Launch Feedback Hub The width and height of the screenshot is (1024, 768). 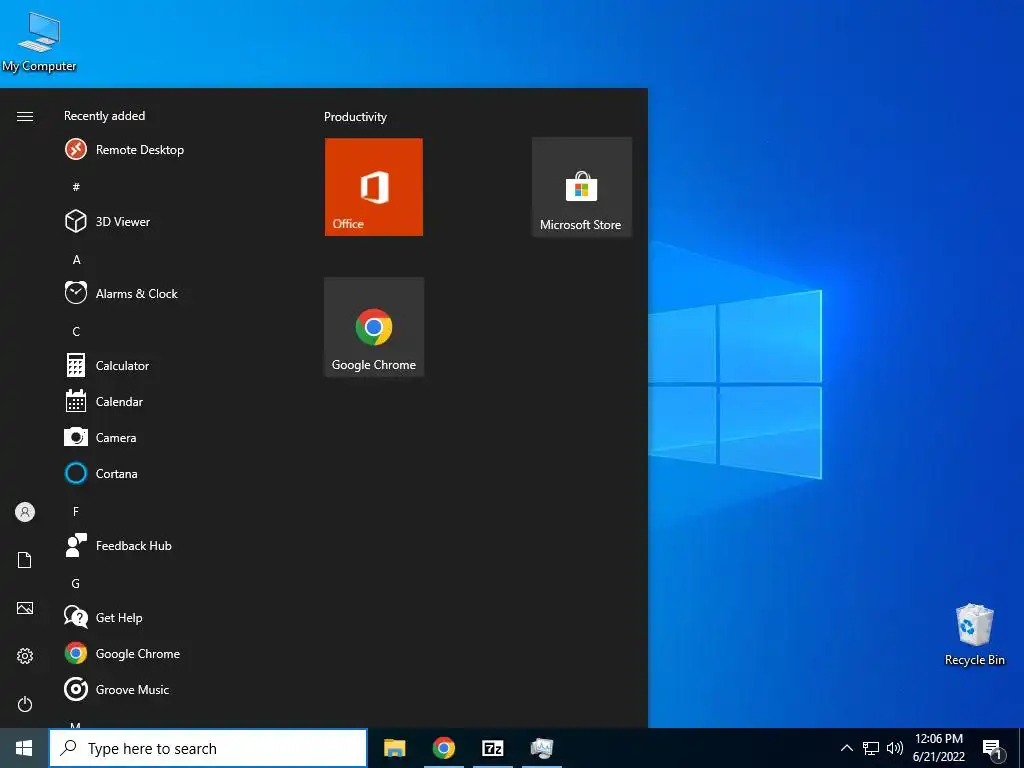pos(118,545)
